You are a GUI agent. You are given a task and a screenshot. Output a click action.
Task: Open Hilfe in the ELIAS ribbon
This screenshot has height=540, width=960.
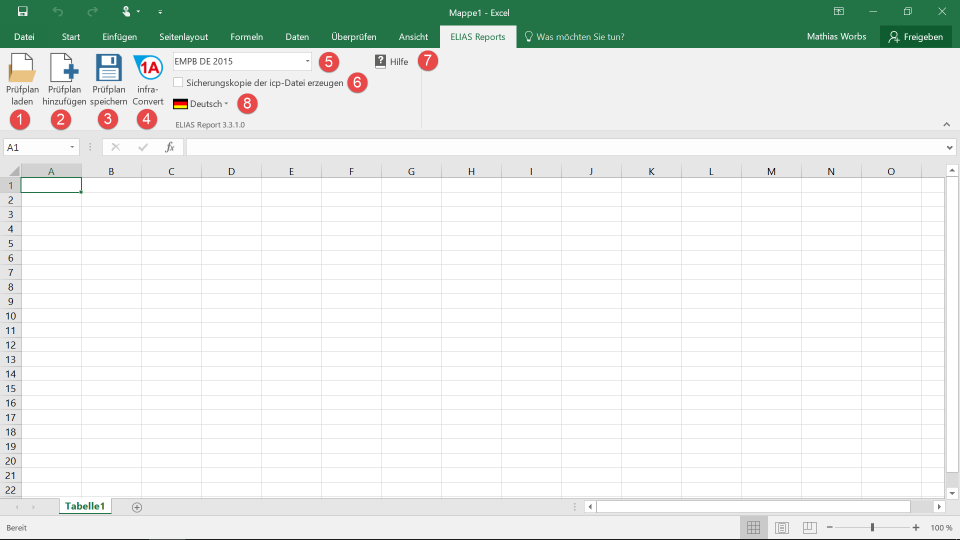click(391, 61)
